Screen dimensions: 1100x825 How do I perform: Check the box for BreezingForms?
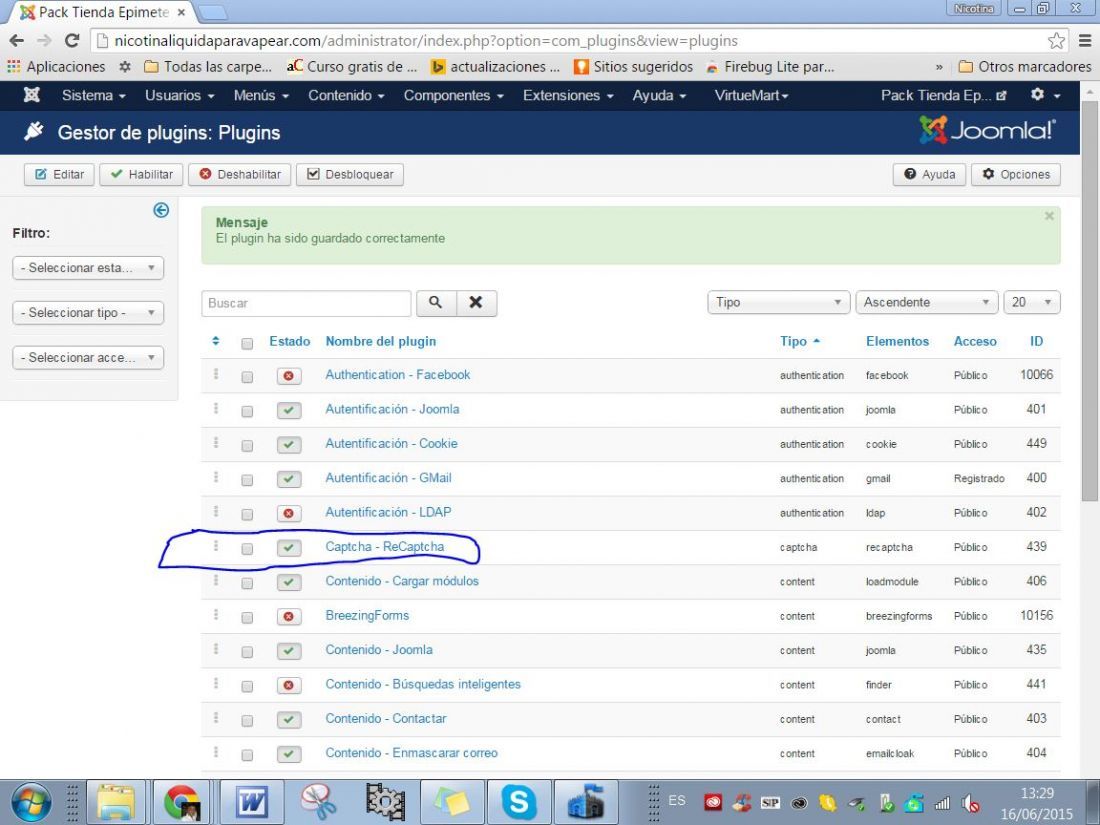point(247,617)
